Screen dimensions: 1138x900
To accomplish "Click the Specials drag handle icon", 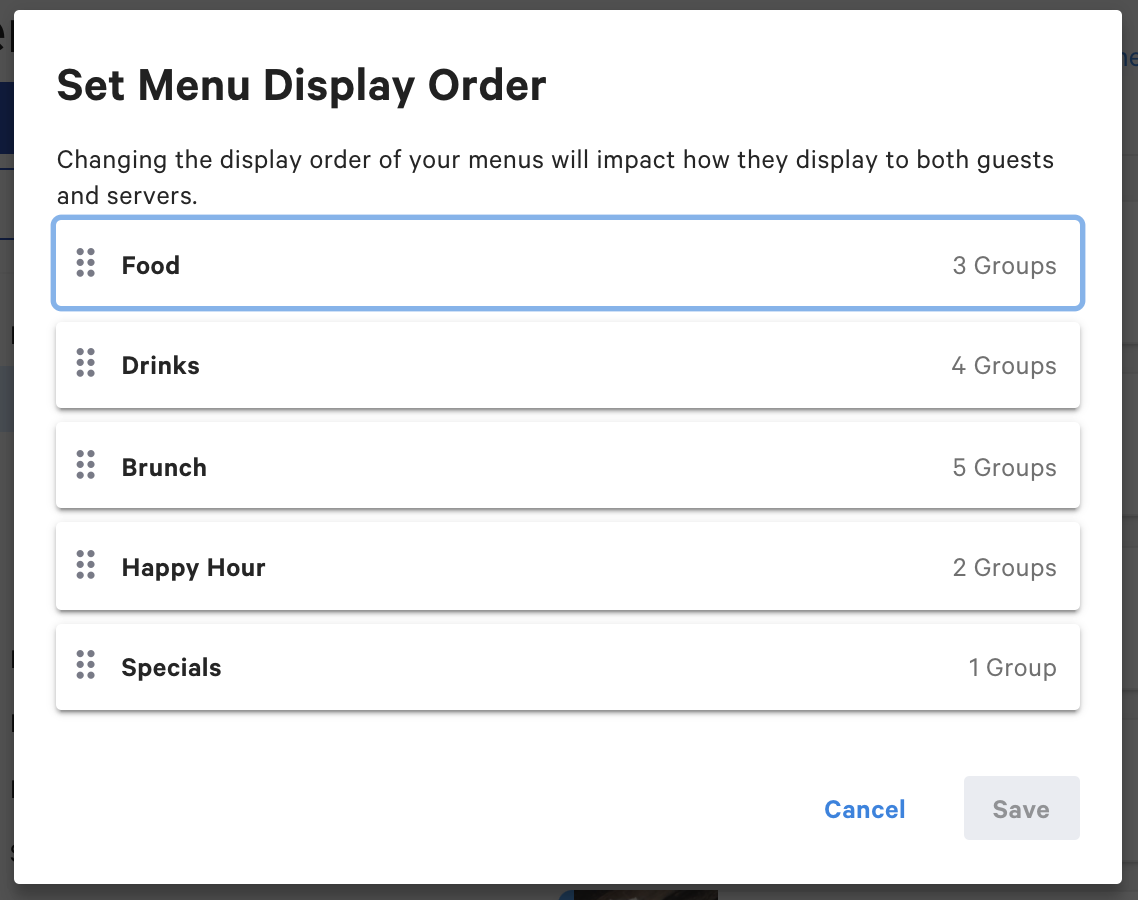I will pos(85,664).
